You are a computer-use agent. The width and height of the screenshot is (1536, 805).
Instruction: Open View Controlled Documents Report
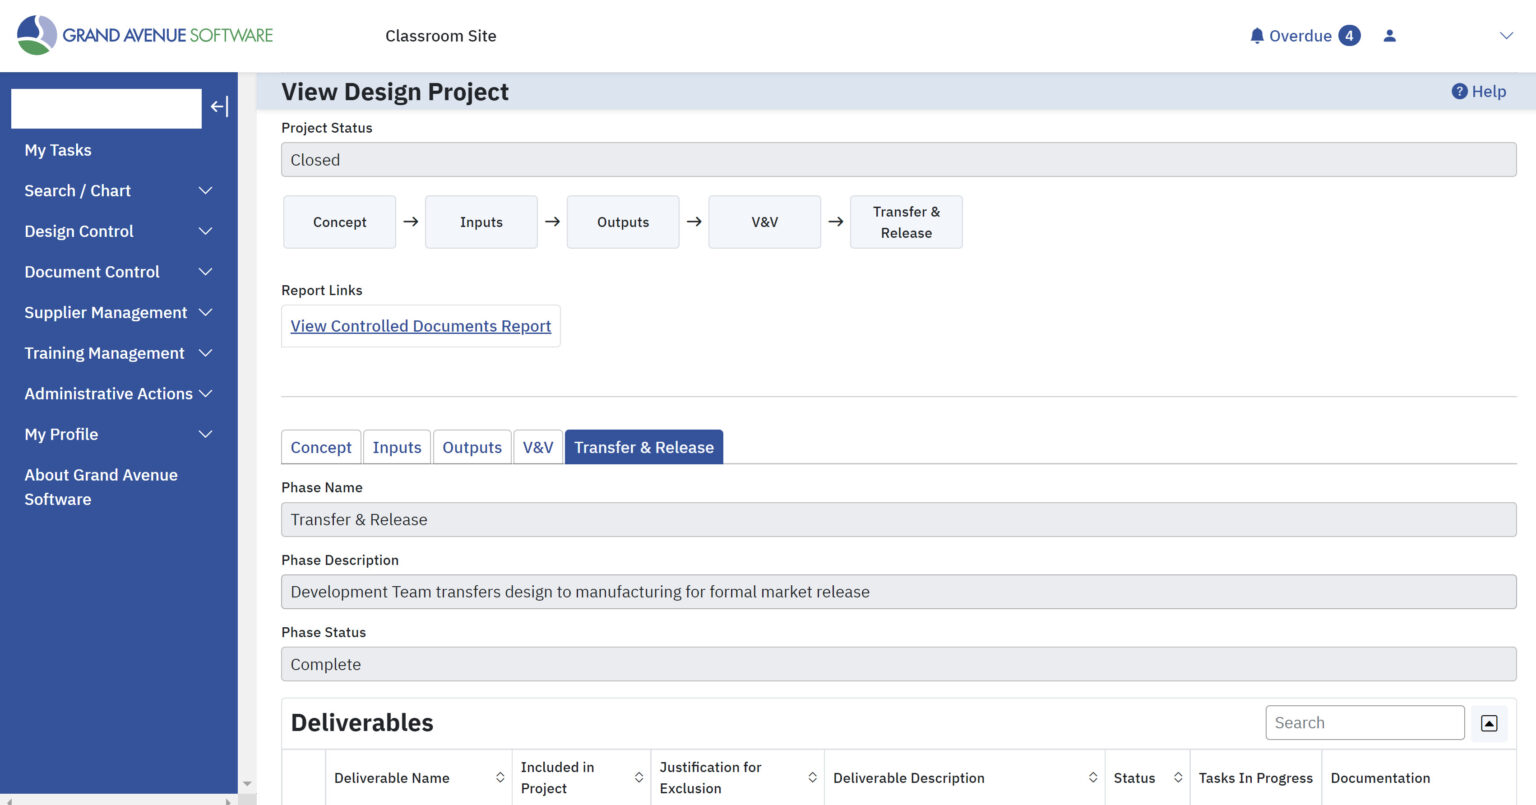(x=420, y=326)
